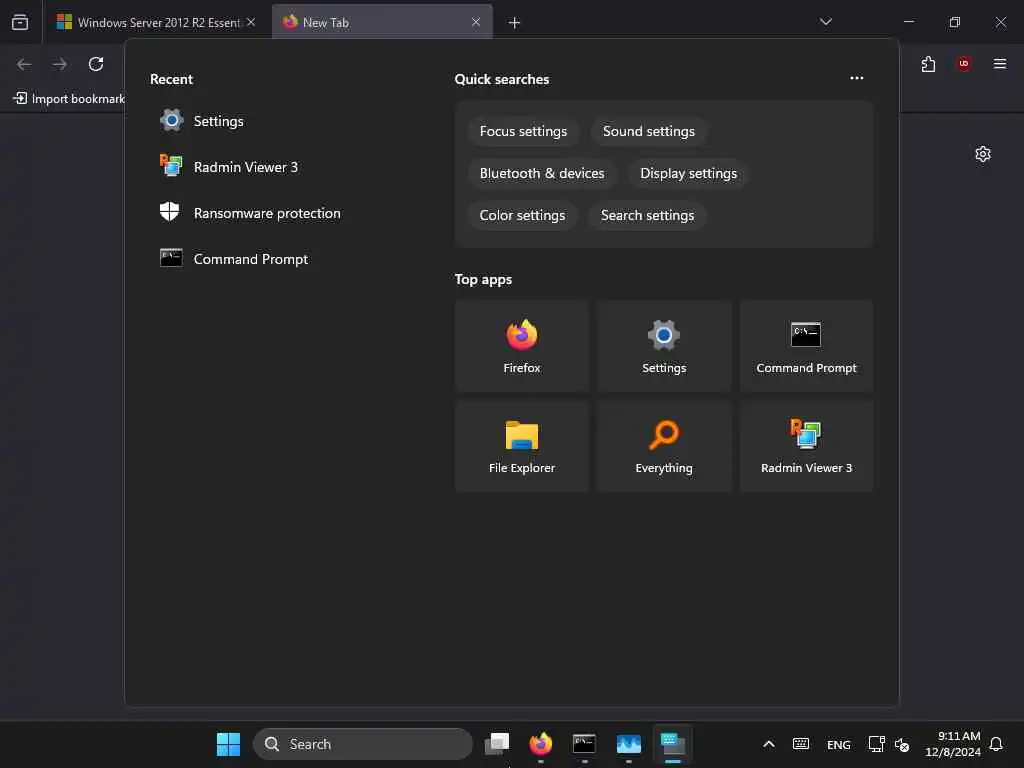Launch Everything search app tile
Screen dimensions: 1024x768
[664, 446]
